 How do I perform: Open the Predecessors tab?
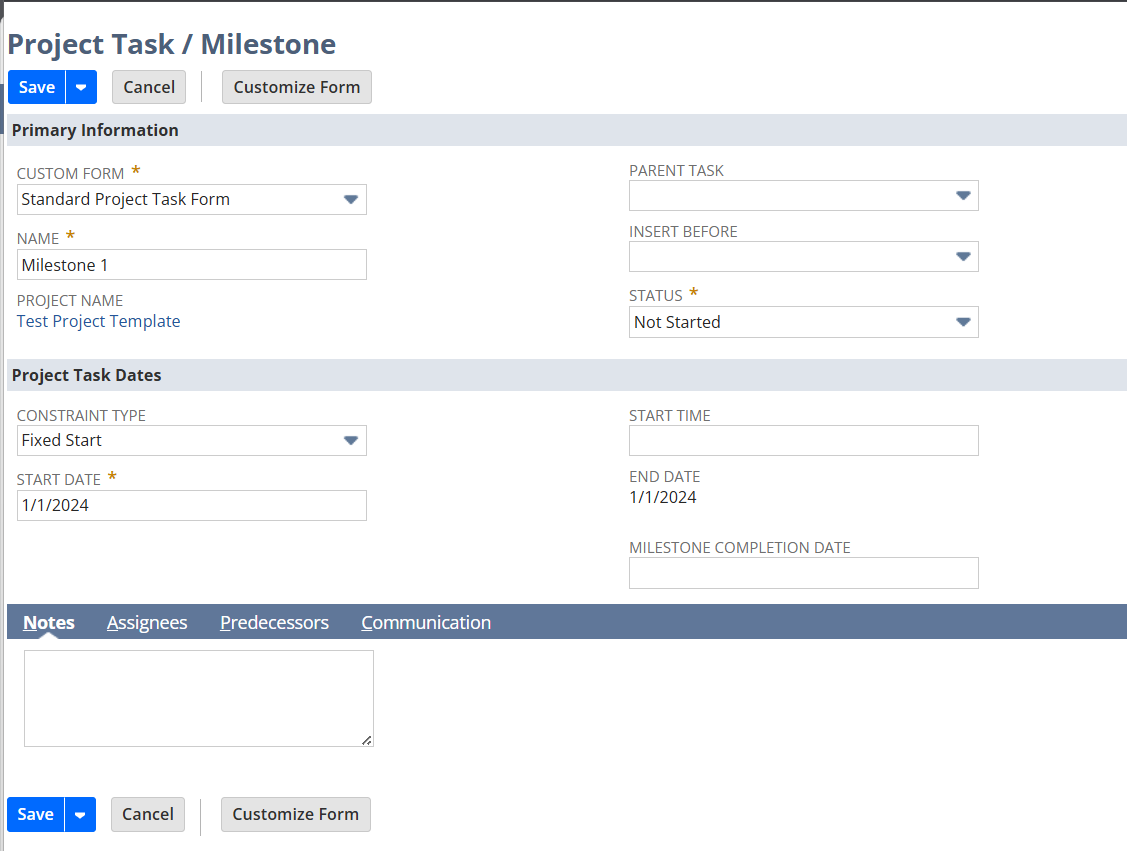tap(274, 622)
